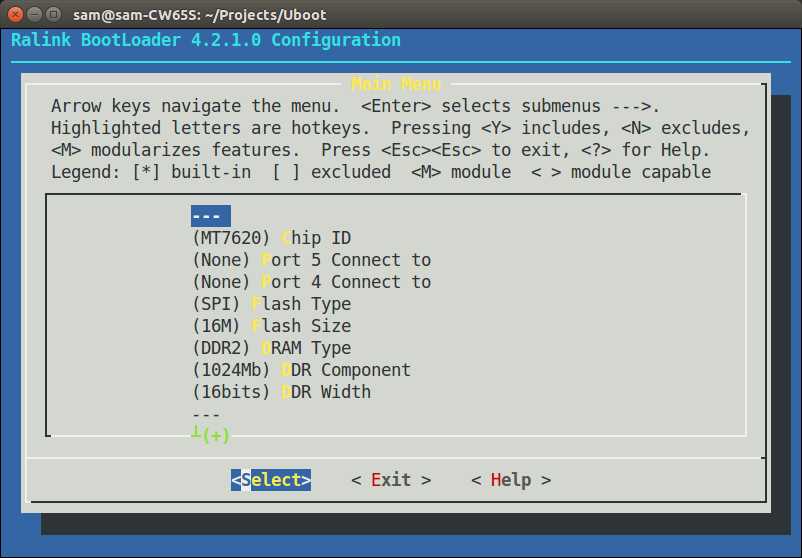Click the Ralink BootLoader 4.2.1.0 Configuration heading

click(206, 40)
